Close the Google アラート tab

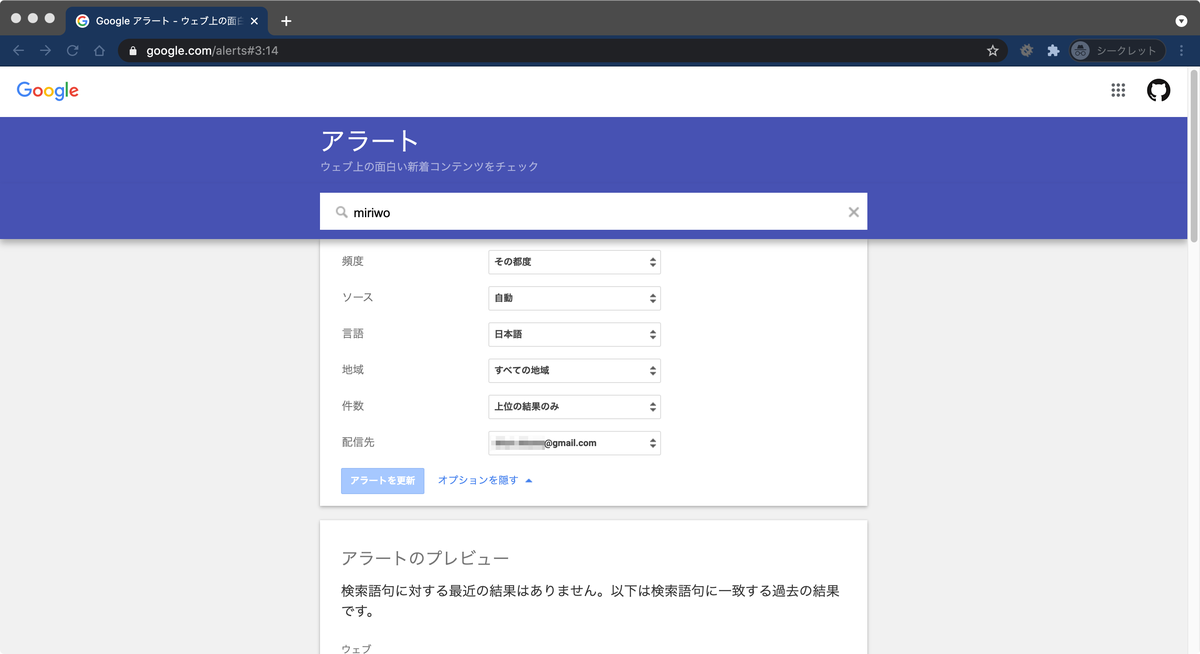pyautogui.click(x=255, y=21)
